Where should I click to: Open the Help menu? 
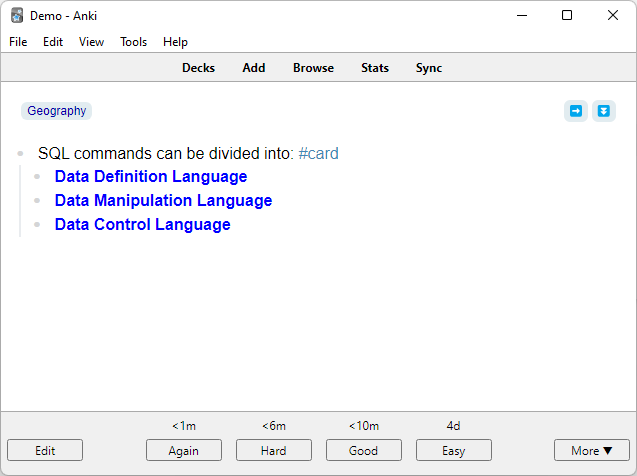click(175, 42)
